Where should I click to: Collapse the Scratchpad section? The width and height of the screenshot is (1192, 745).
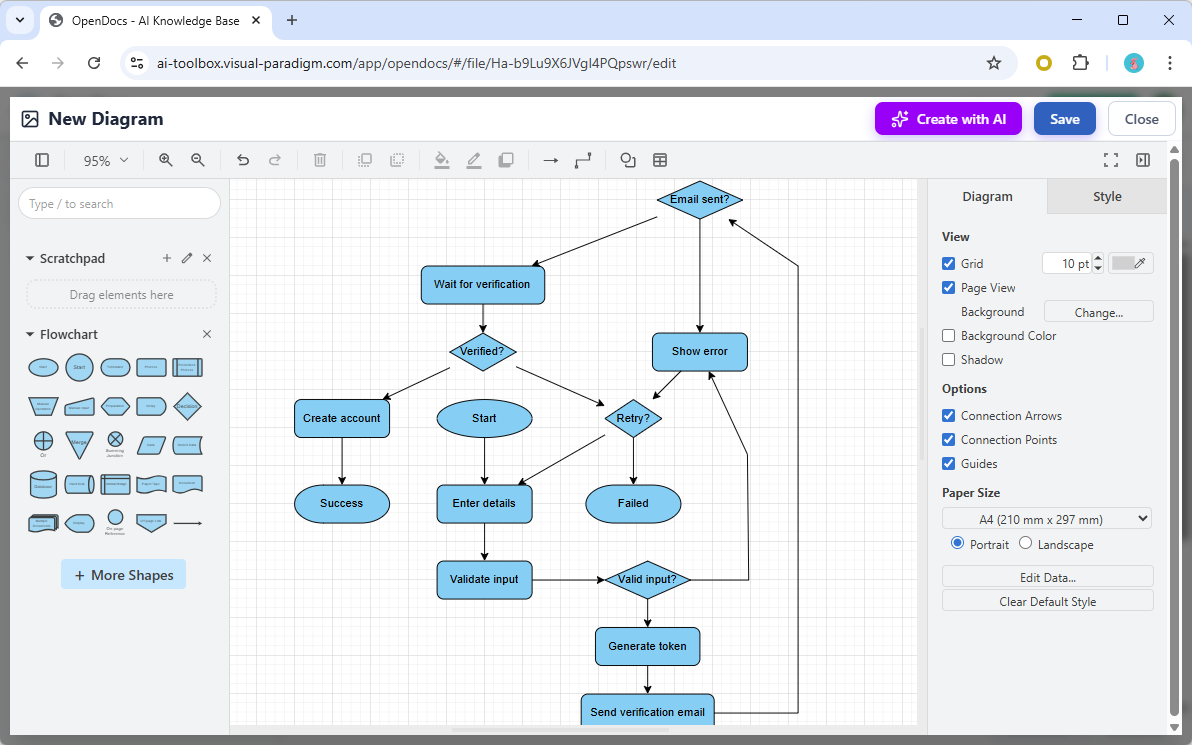29,257
